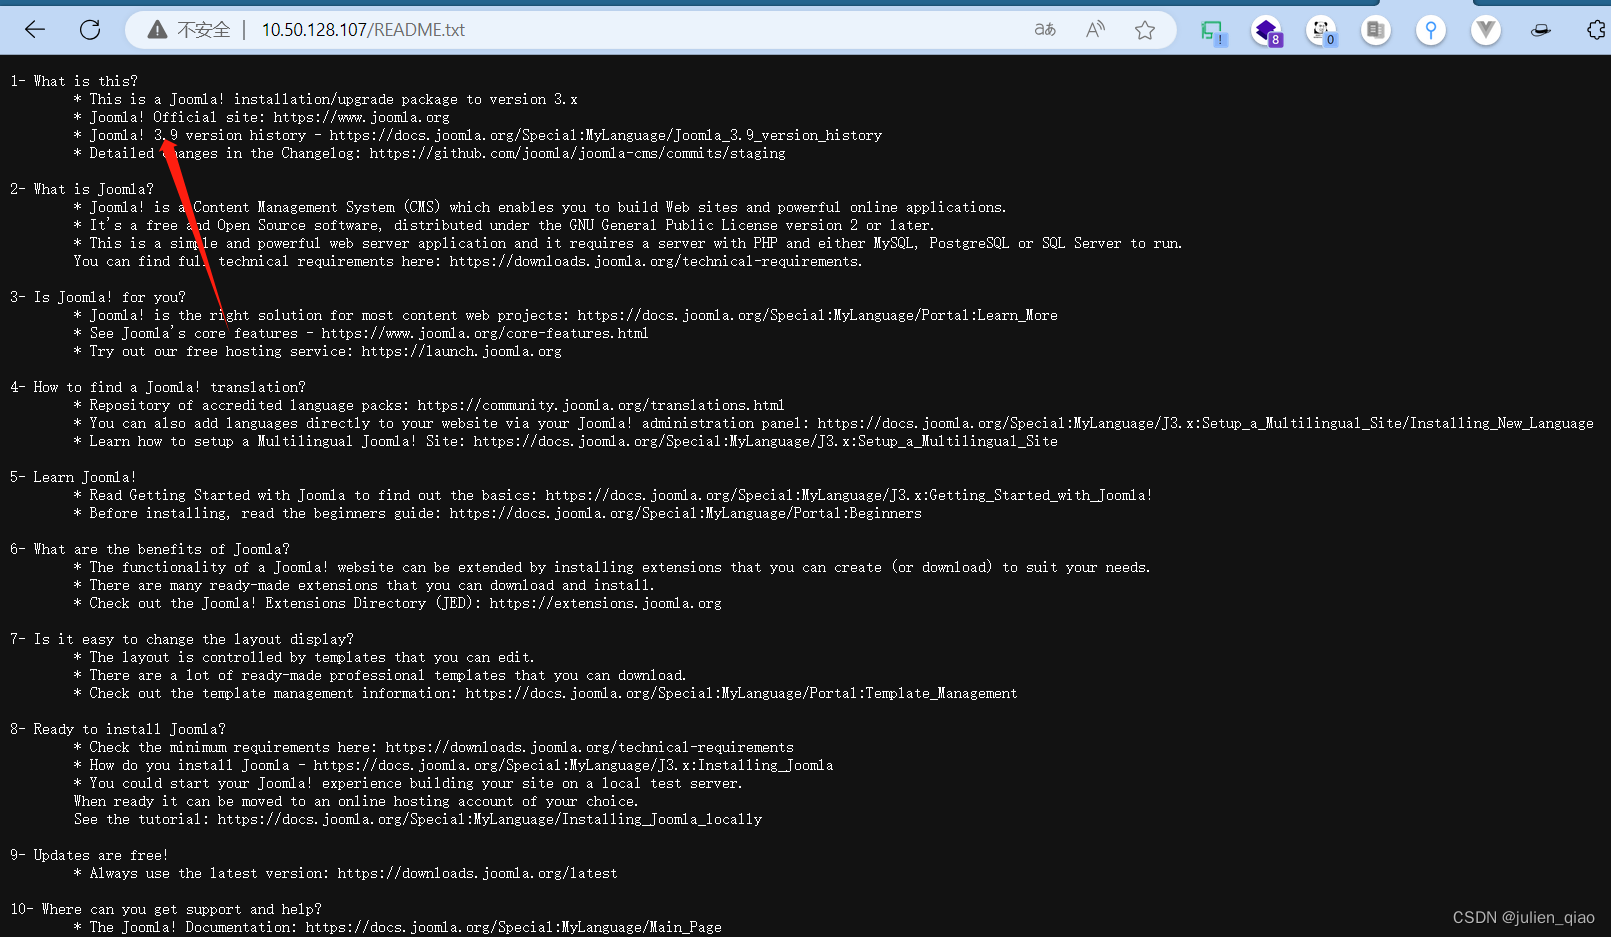The width and height of the screenshot is (1611, 937).
Task: Open the hat-shaped extension icon
Action: (1541, 31)
